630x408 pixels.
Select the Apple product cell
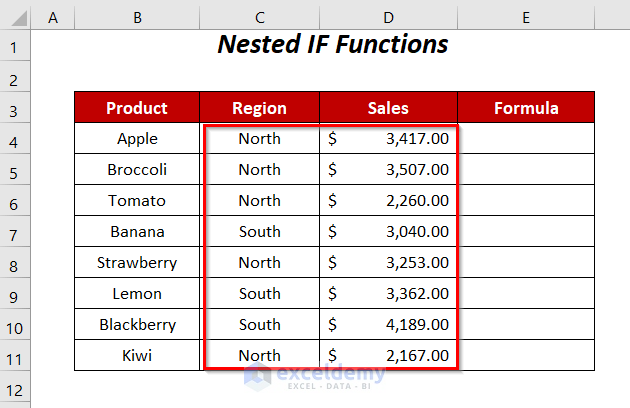click(137, 139)
